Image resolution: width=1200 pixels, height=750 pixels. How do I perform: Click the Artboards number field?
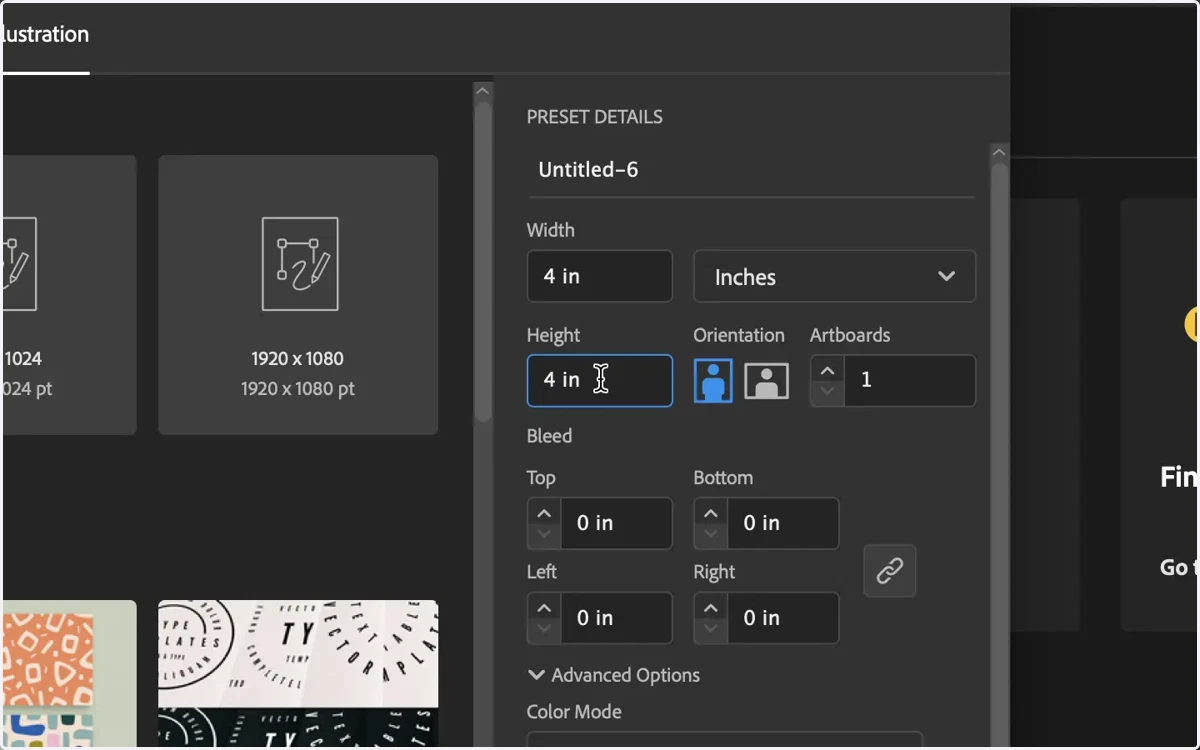tap(910, 381)
